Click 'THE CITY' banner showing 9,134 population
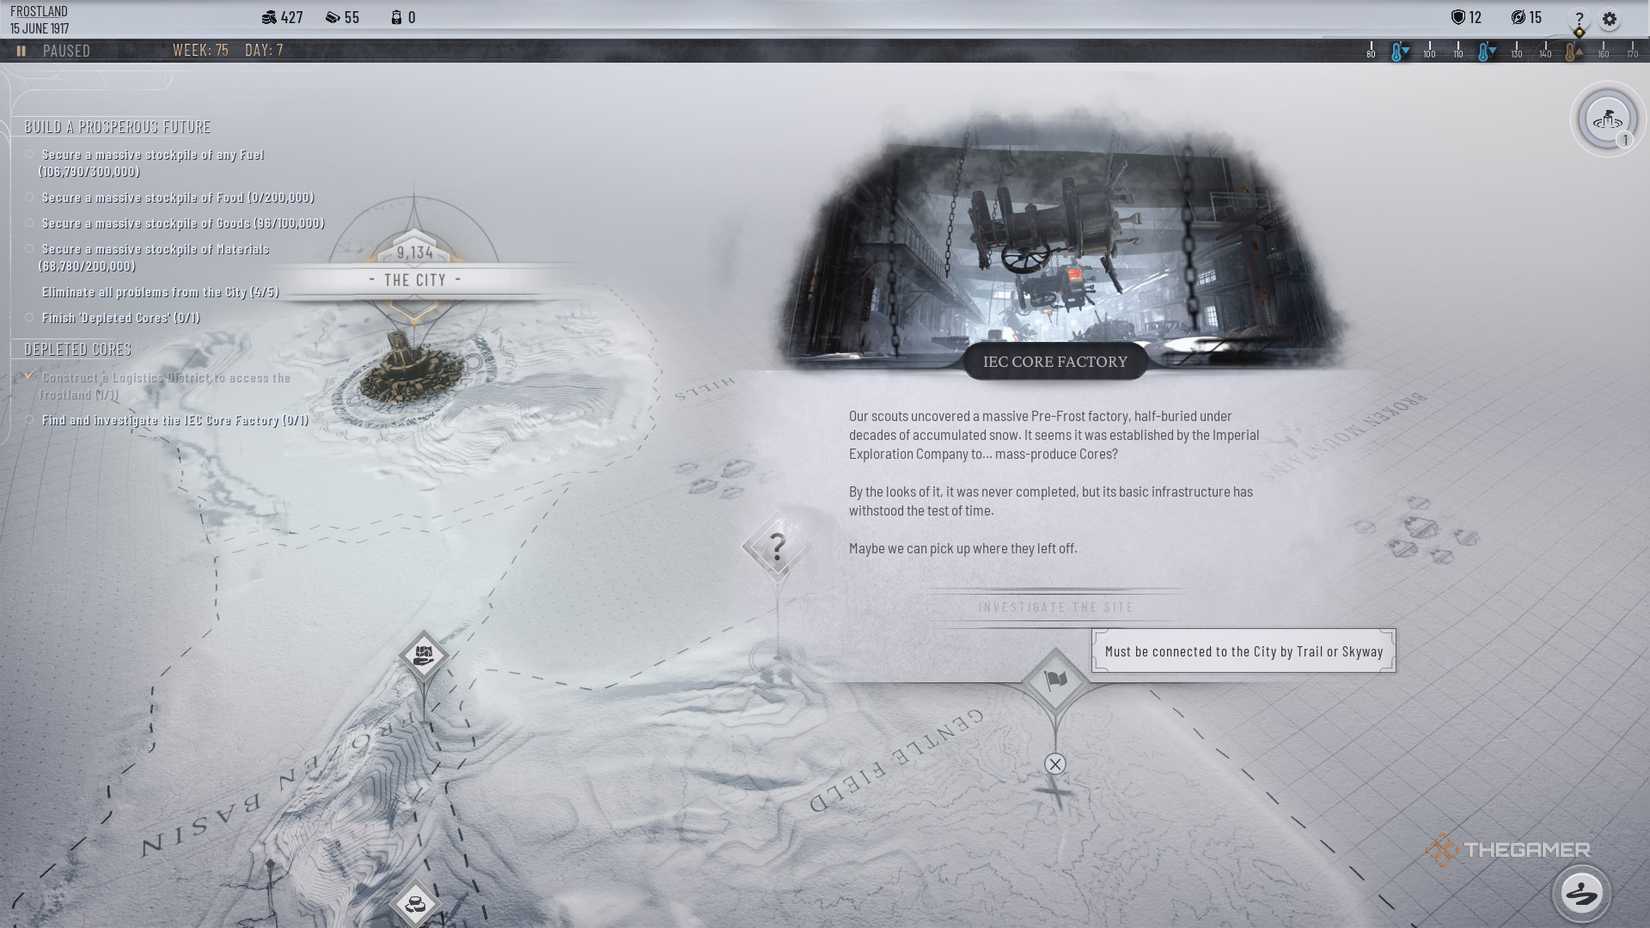 point(415,280)
